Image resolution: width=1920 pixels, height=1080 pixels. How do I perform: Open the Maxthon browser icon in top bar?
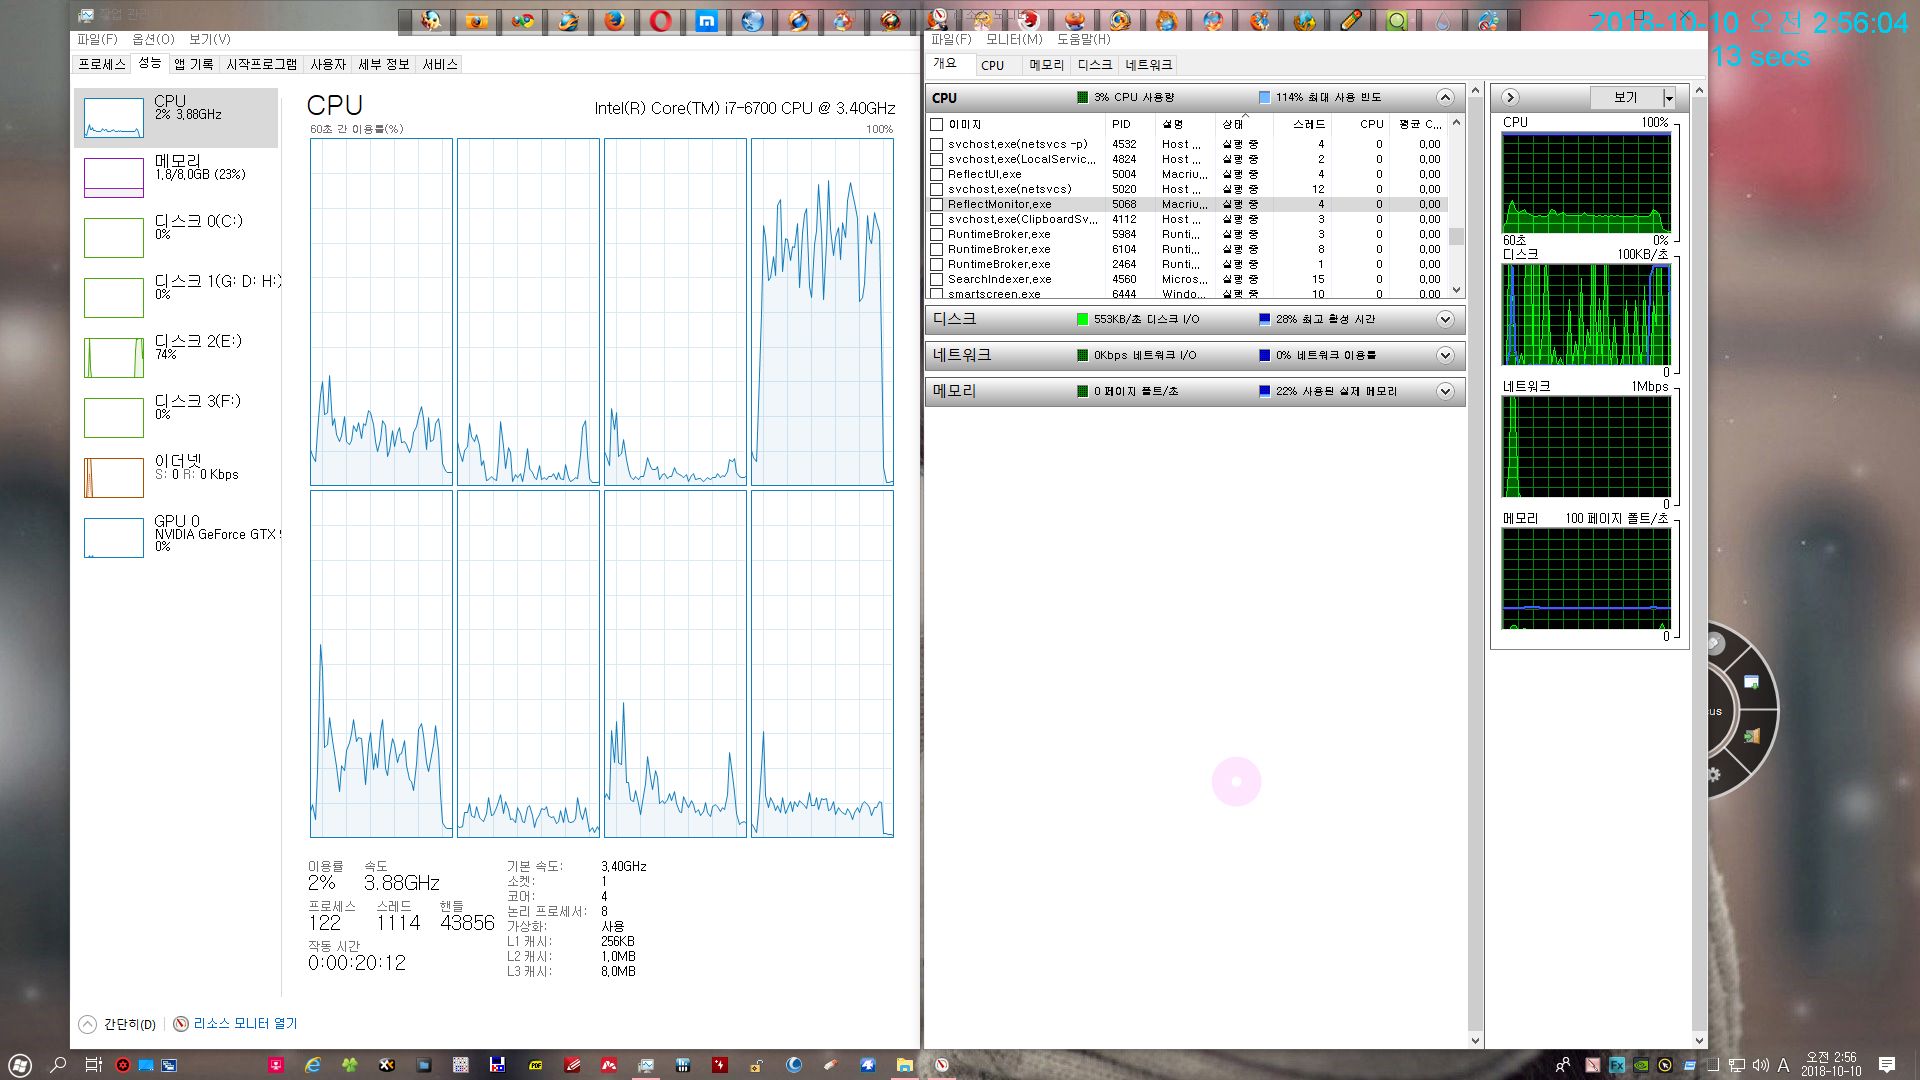(706, 20)
